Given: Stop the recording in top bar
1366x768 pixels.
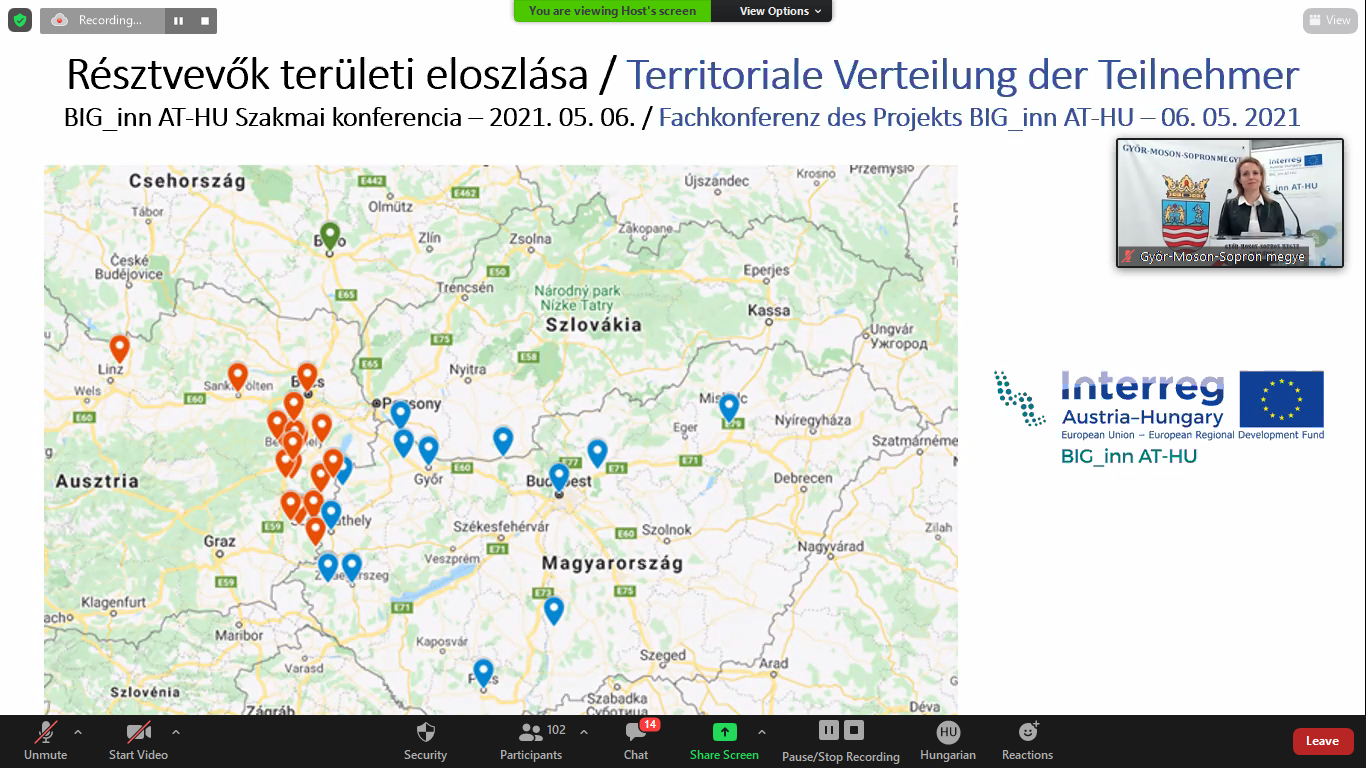Looking at the screenshot, I should click(205, 20).
